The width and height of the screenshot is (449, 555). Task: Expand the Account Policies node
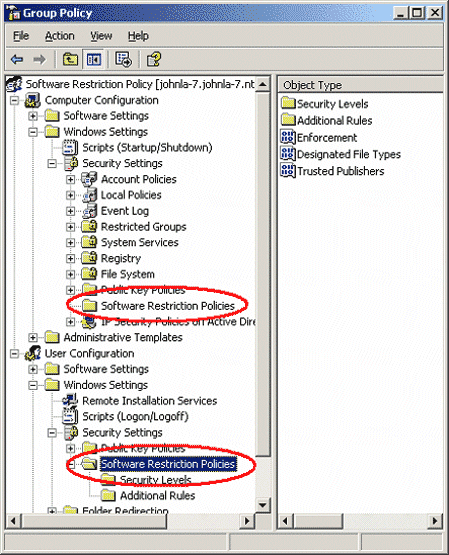tap(70, 179)
